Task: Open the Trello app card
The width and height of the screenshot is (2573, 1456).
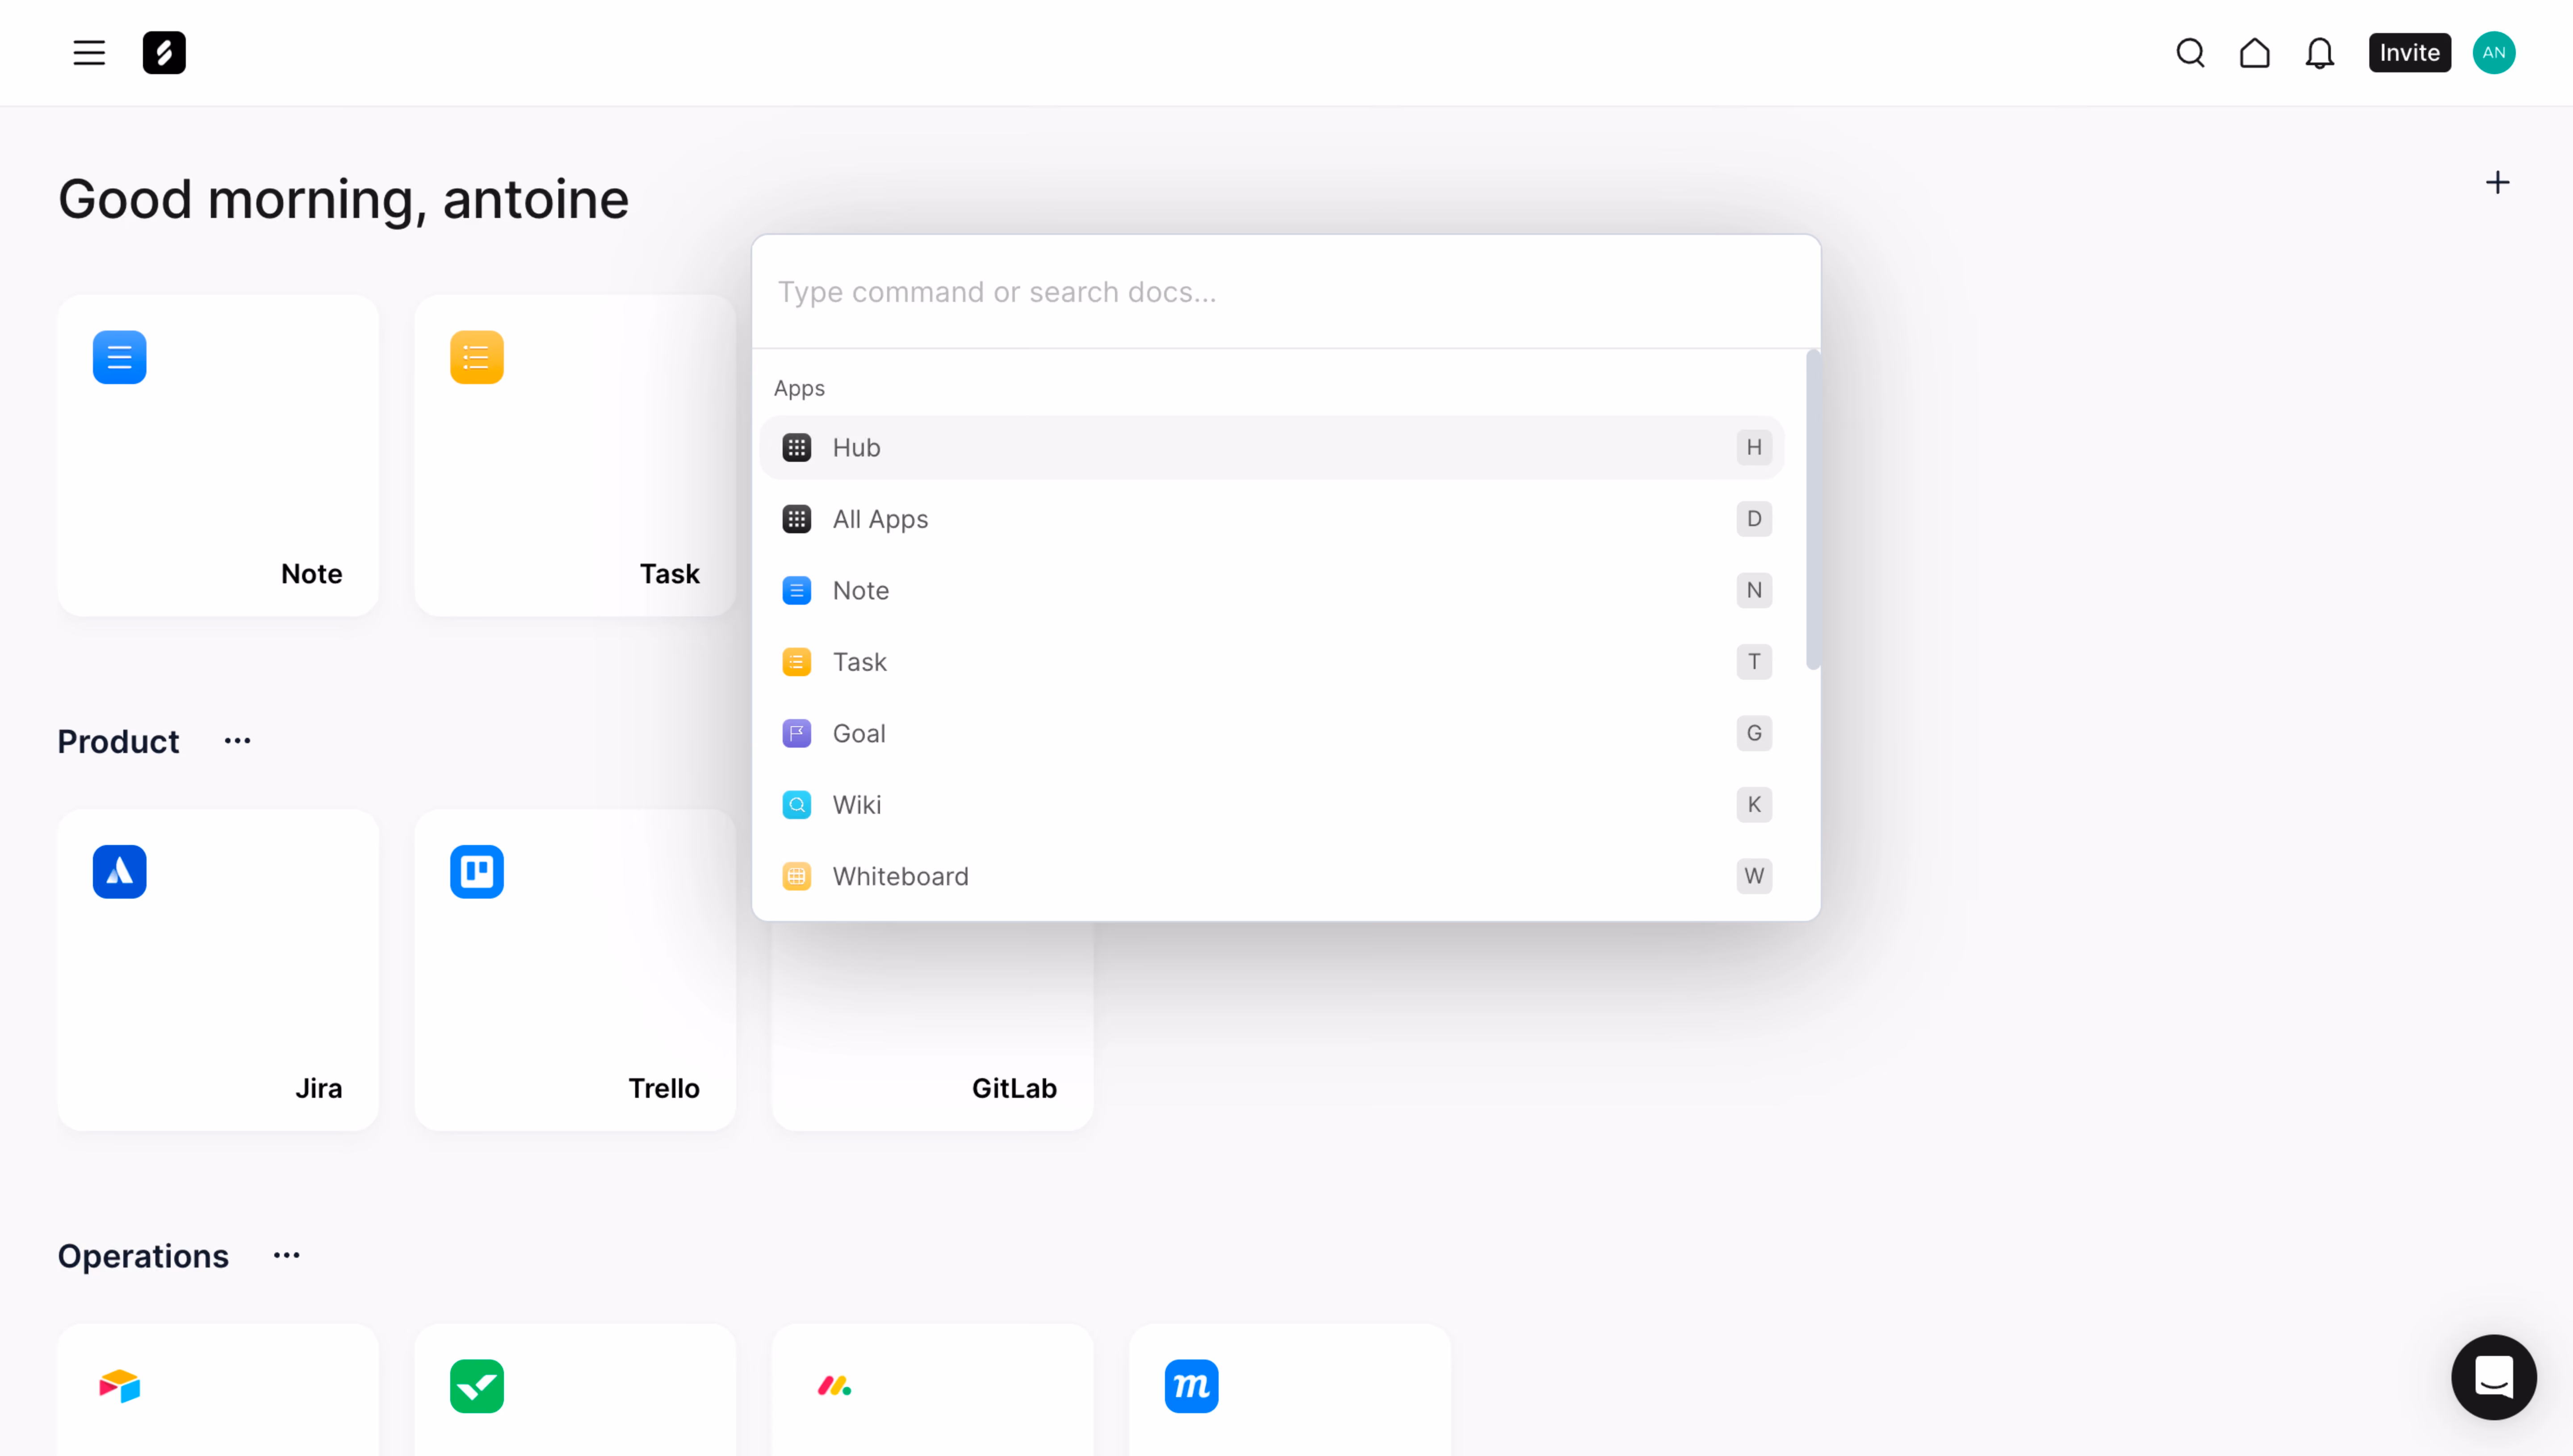Action: 575,970
